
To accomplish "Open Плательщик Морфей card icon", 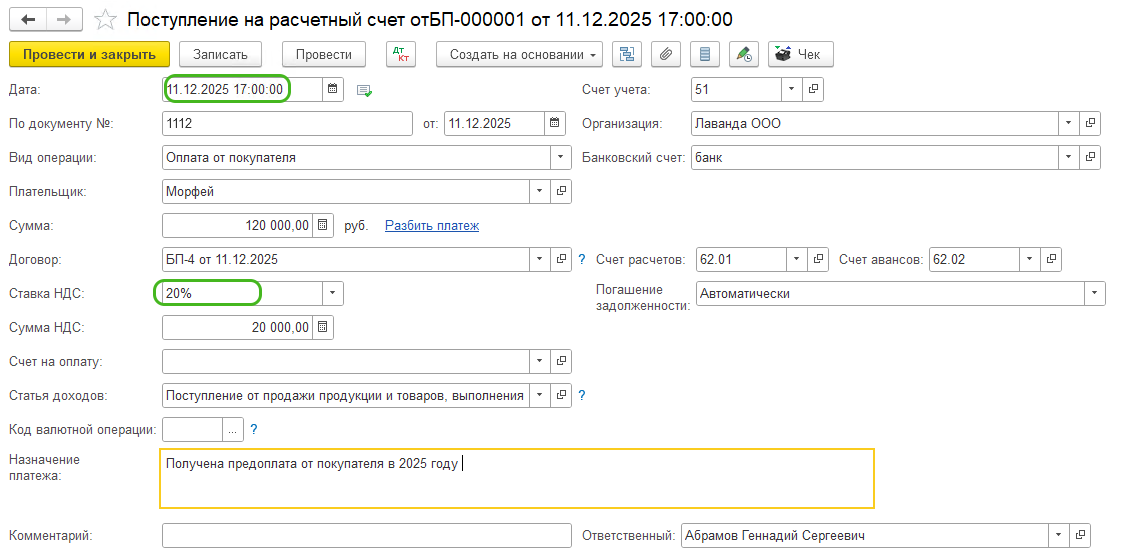I will click(560, 191).
